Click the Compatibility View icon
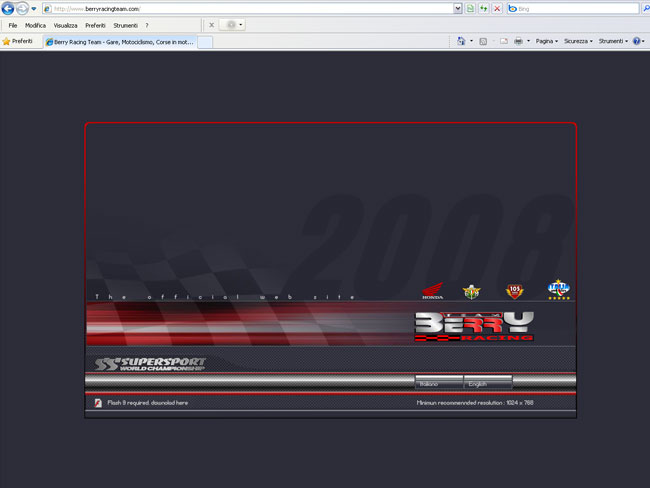The image size is (650, 488). [x=470, y=9]
